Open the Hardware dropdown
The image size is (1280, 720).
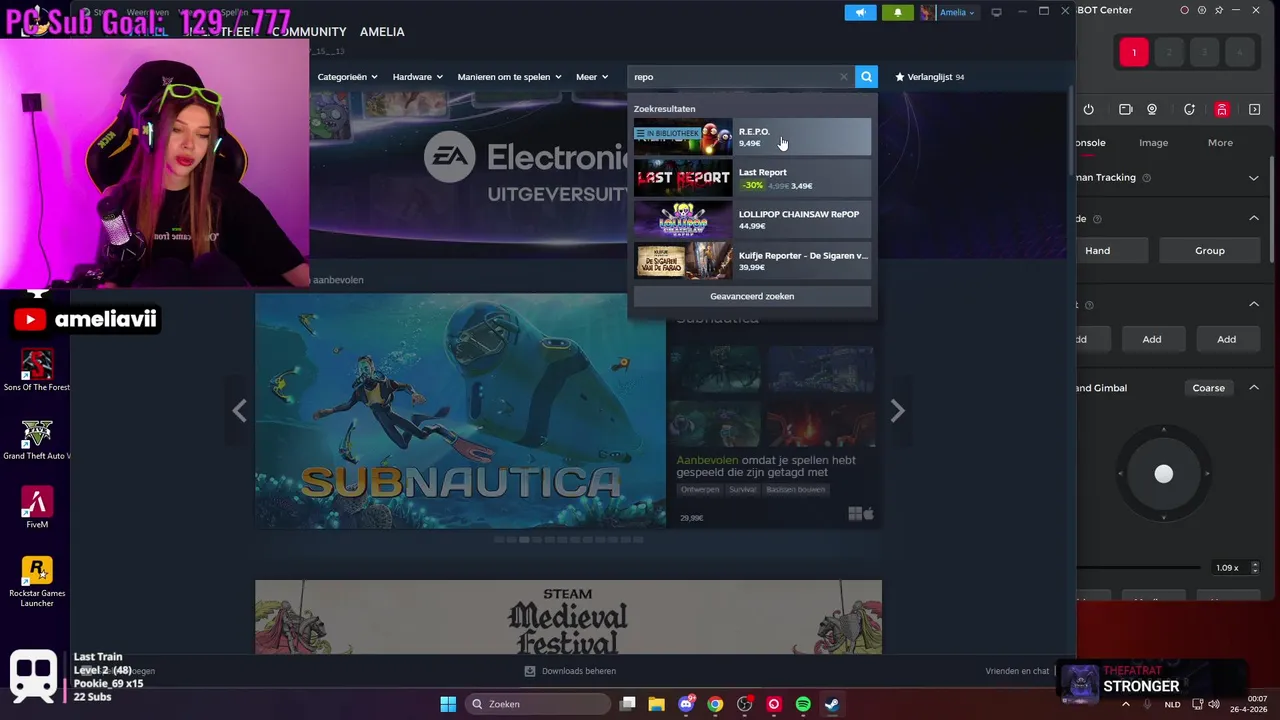point(418,77)
